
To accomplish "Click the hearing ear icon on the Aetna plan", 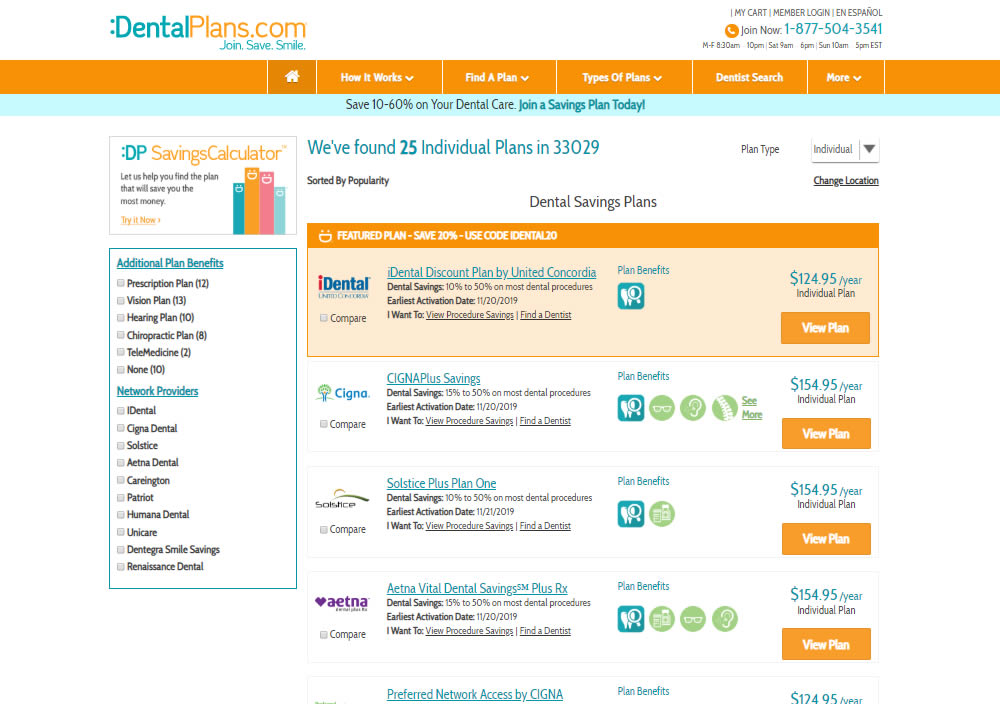I will click(x=725, y=619).
